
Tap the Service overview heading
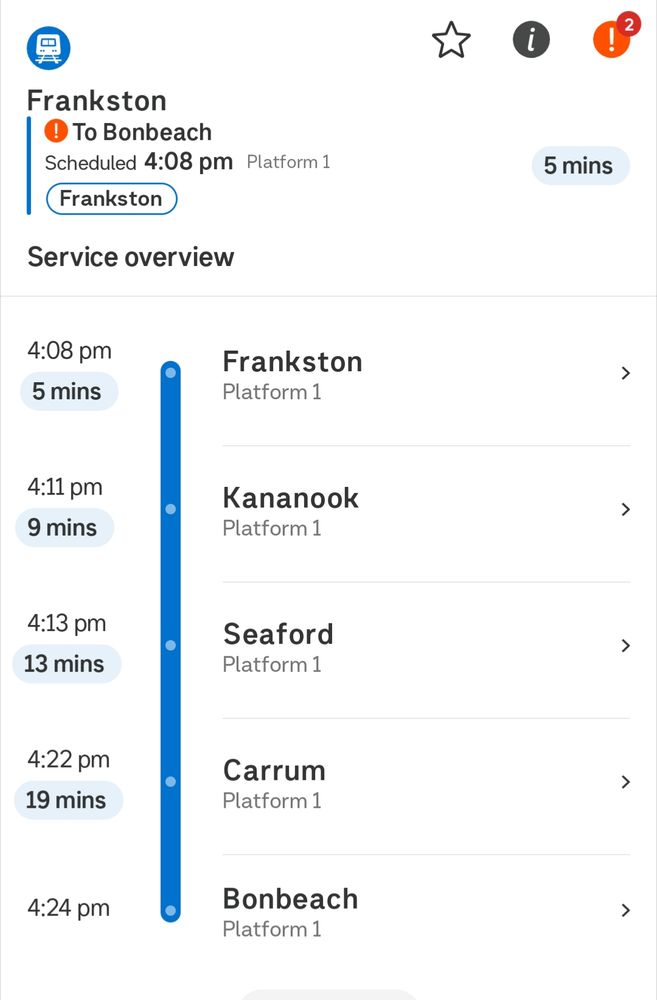[131, 257]
